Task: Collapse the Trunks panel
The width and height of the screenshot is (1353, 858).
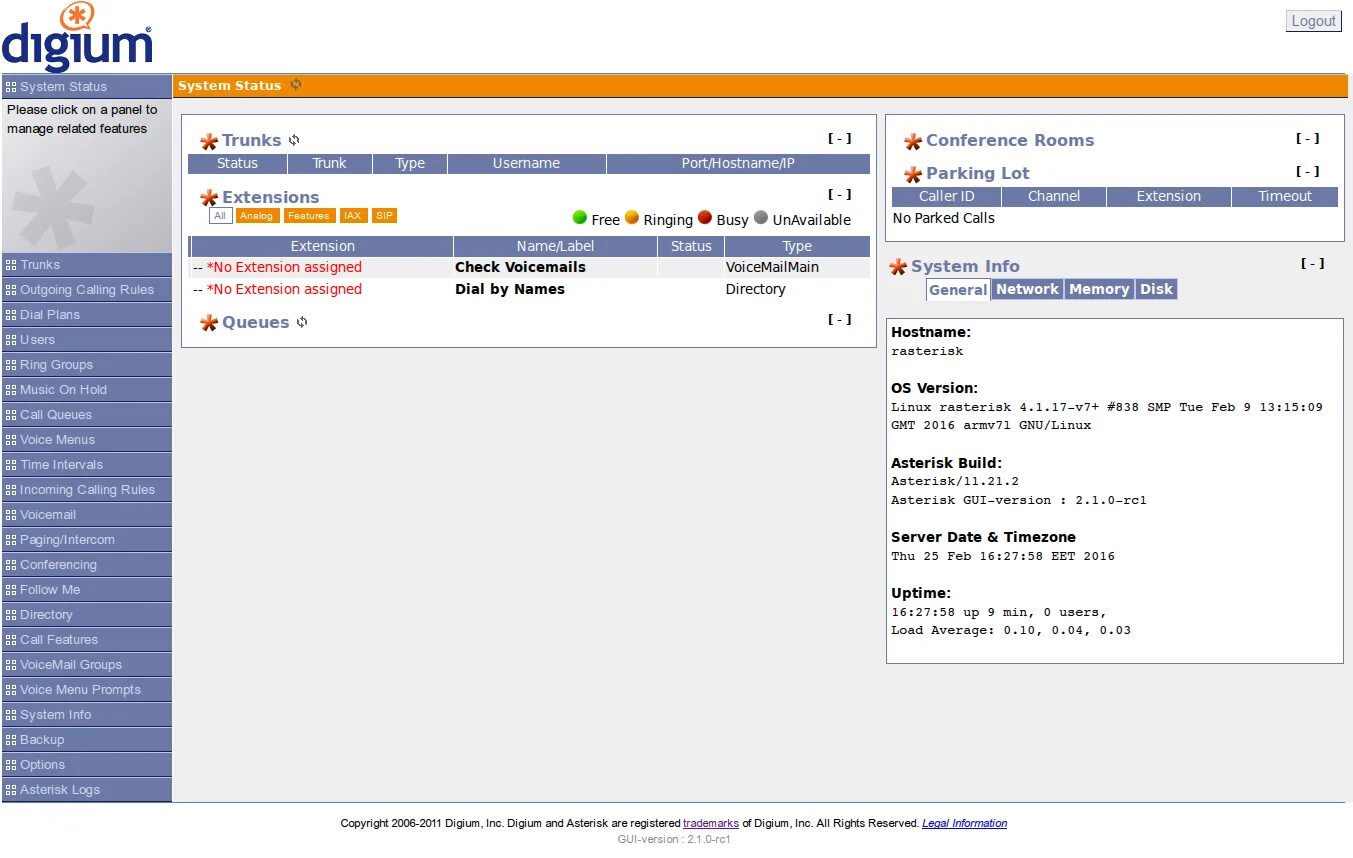Action: tap(840, 139)
